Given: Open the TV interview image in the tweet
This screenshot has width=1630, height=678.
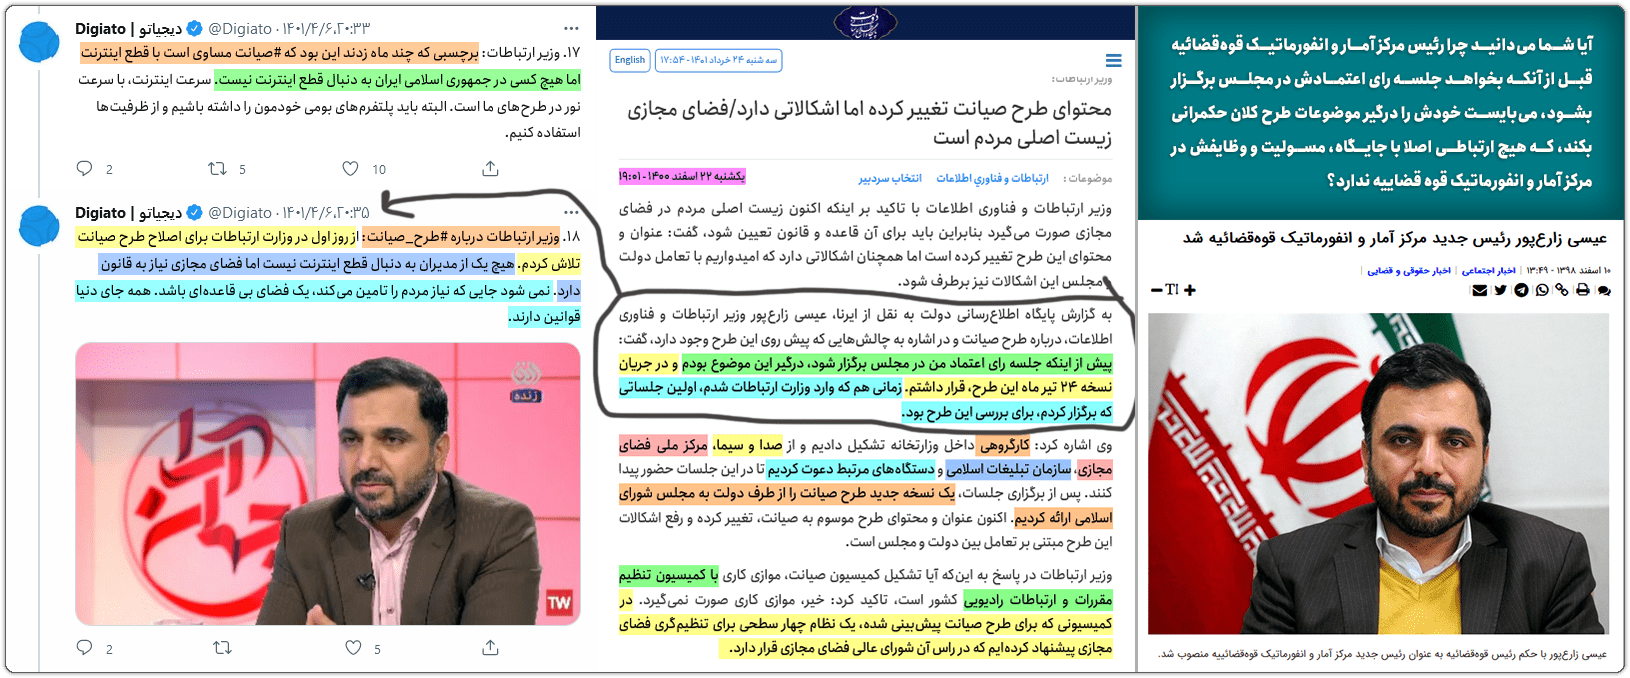Looking at the screenshot, I should pos(328,484).
